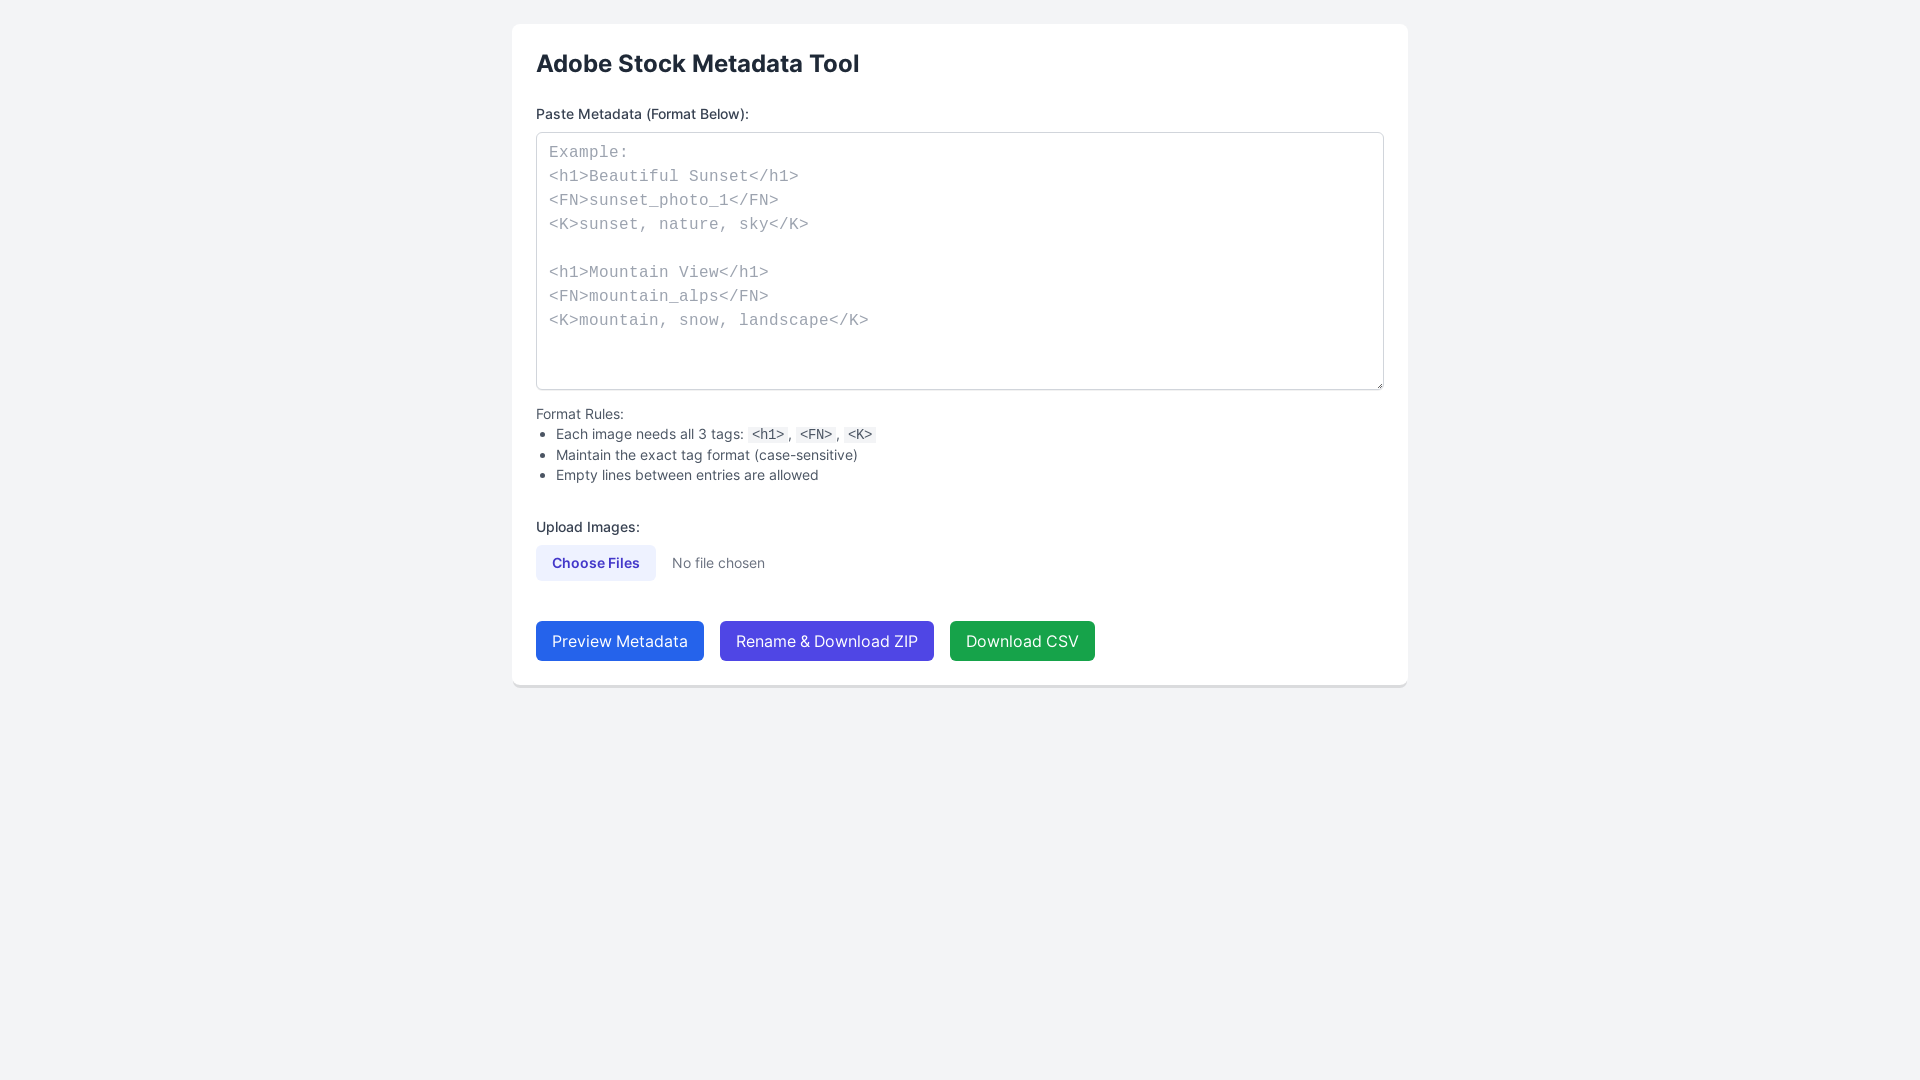Click the <K> code tag in rules
The height and width of the screenshot is (1080, 1920).
coord(860,434)
